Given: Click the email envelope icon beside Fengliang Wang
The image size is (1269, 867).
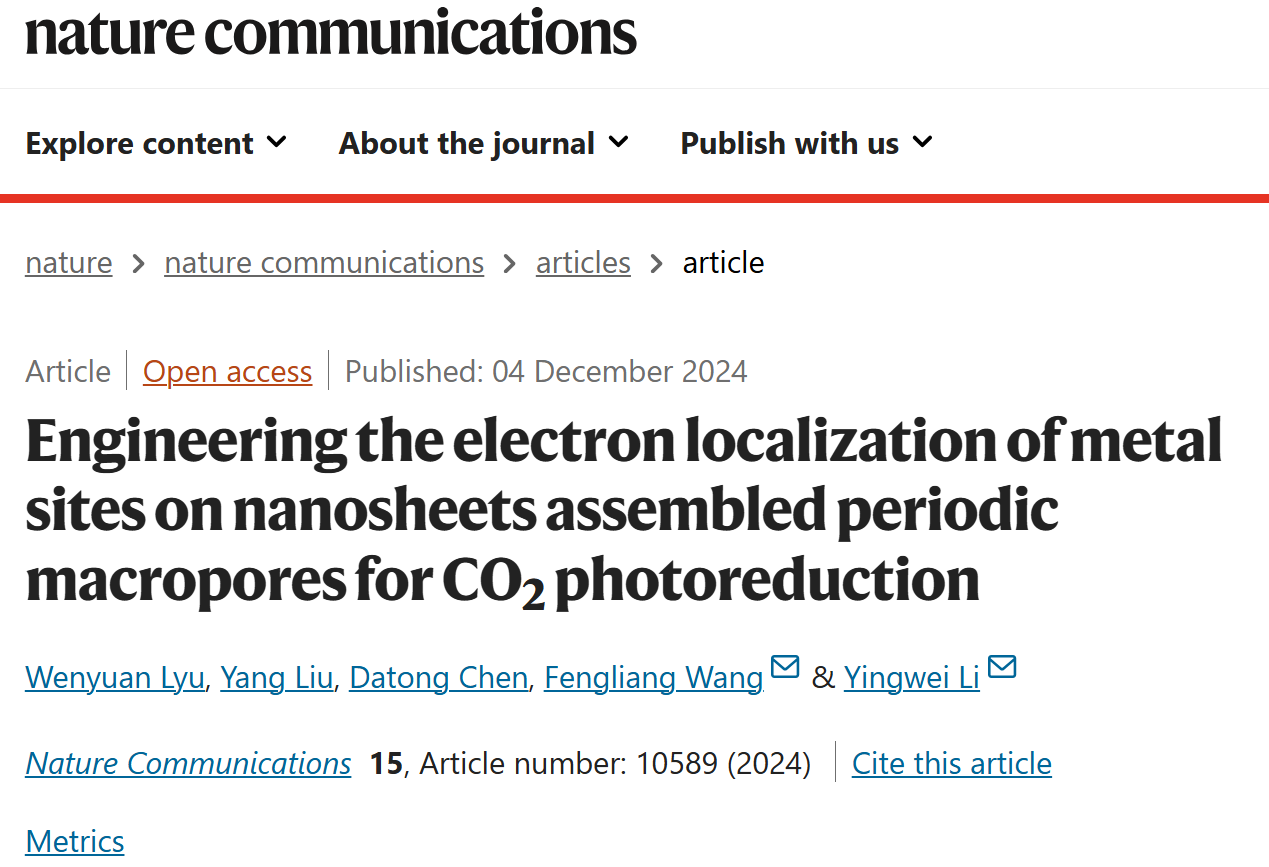Looking at the screenshot, I should click(785, 666).
